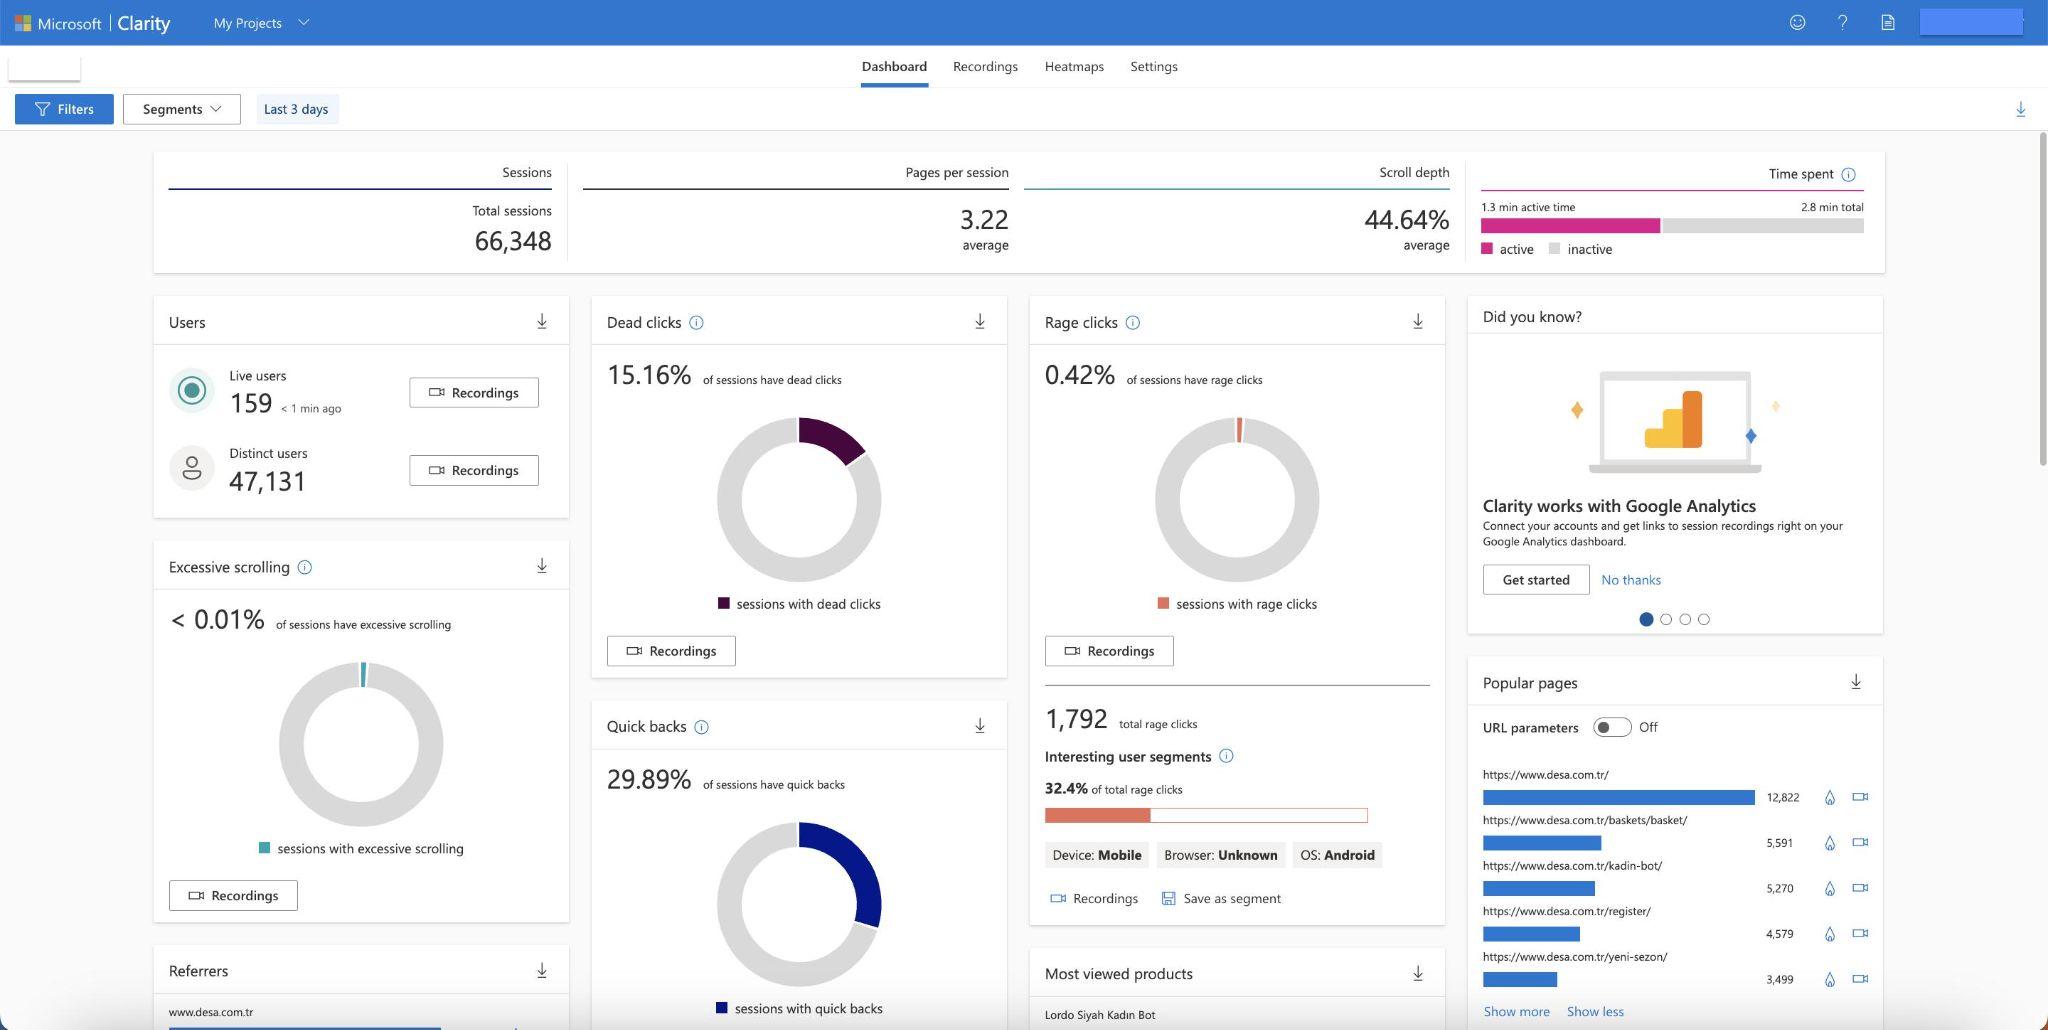Image resolution: width=2048 pixels, height=1030 pixels.
Task: Open the help question mark icon
Action: [1842, 22]
